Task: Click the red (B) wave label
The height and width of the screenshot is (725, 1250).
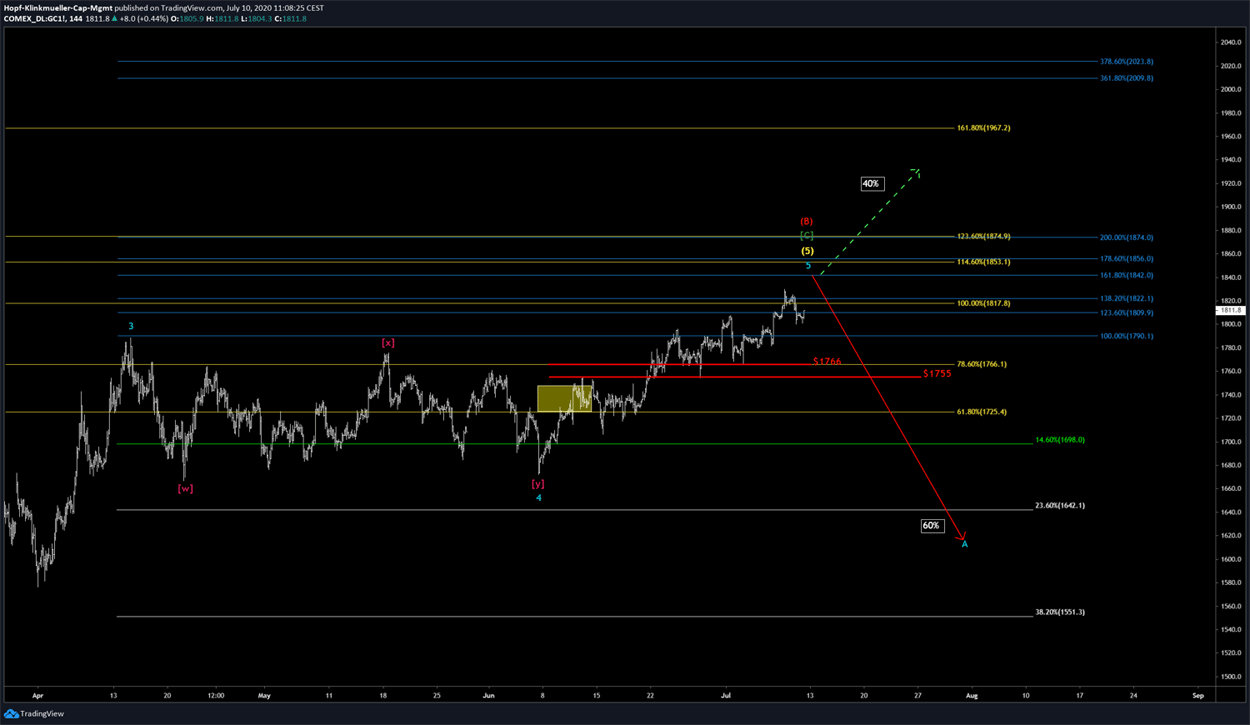Action: [806, 221]
